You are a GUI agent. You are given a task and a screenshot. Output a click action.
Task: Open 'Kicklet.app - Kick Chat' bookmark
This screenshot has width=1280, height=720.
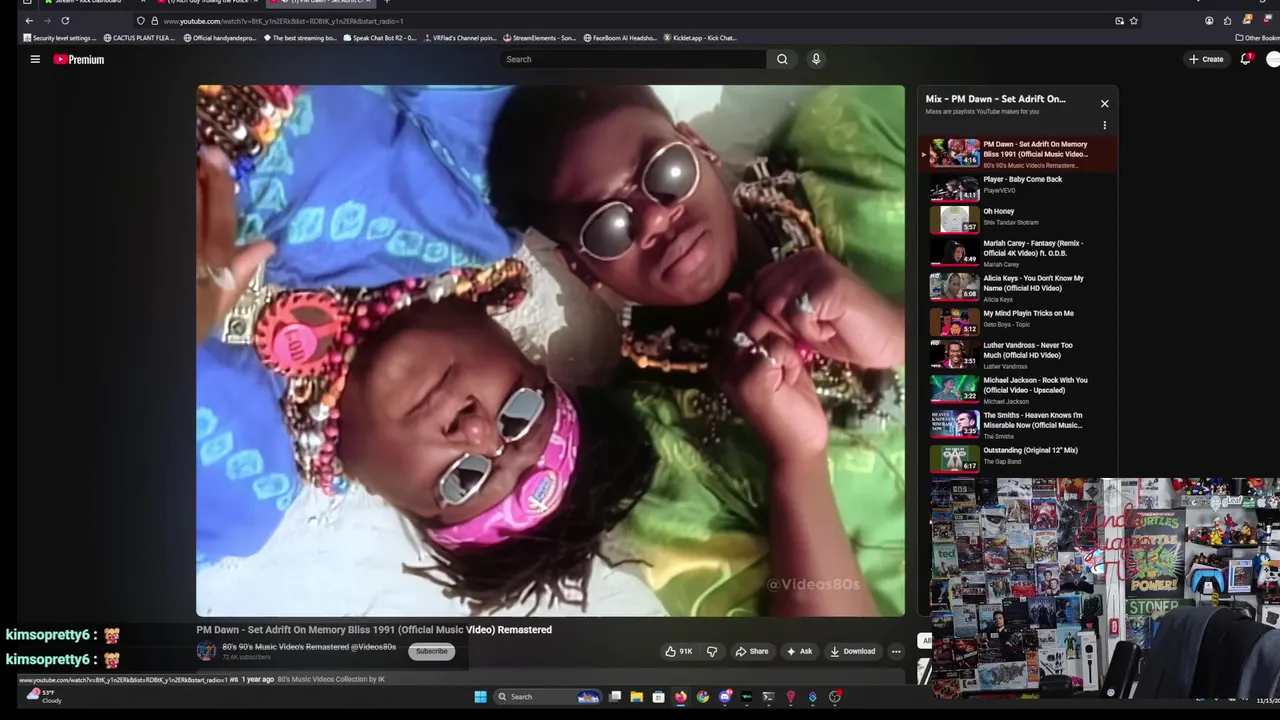[x=700, y=38]
